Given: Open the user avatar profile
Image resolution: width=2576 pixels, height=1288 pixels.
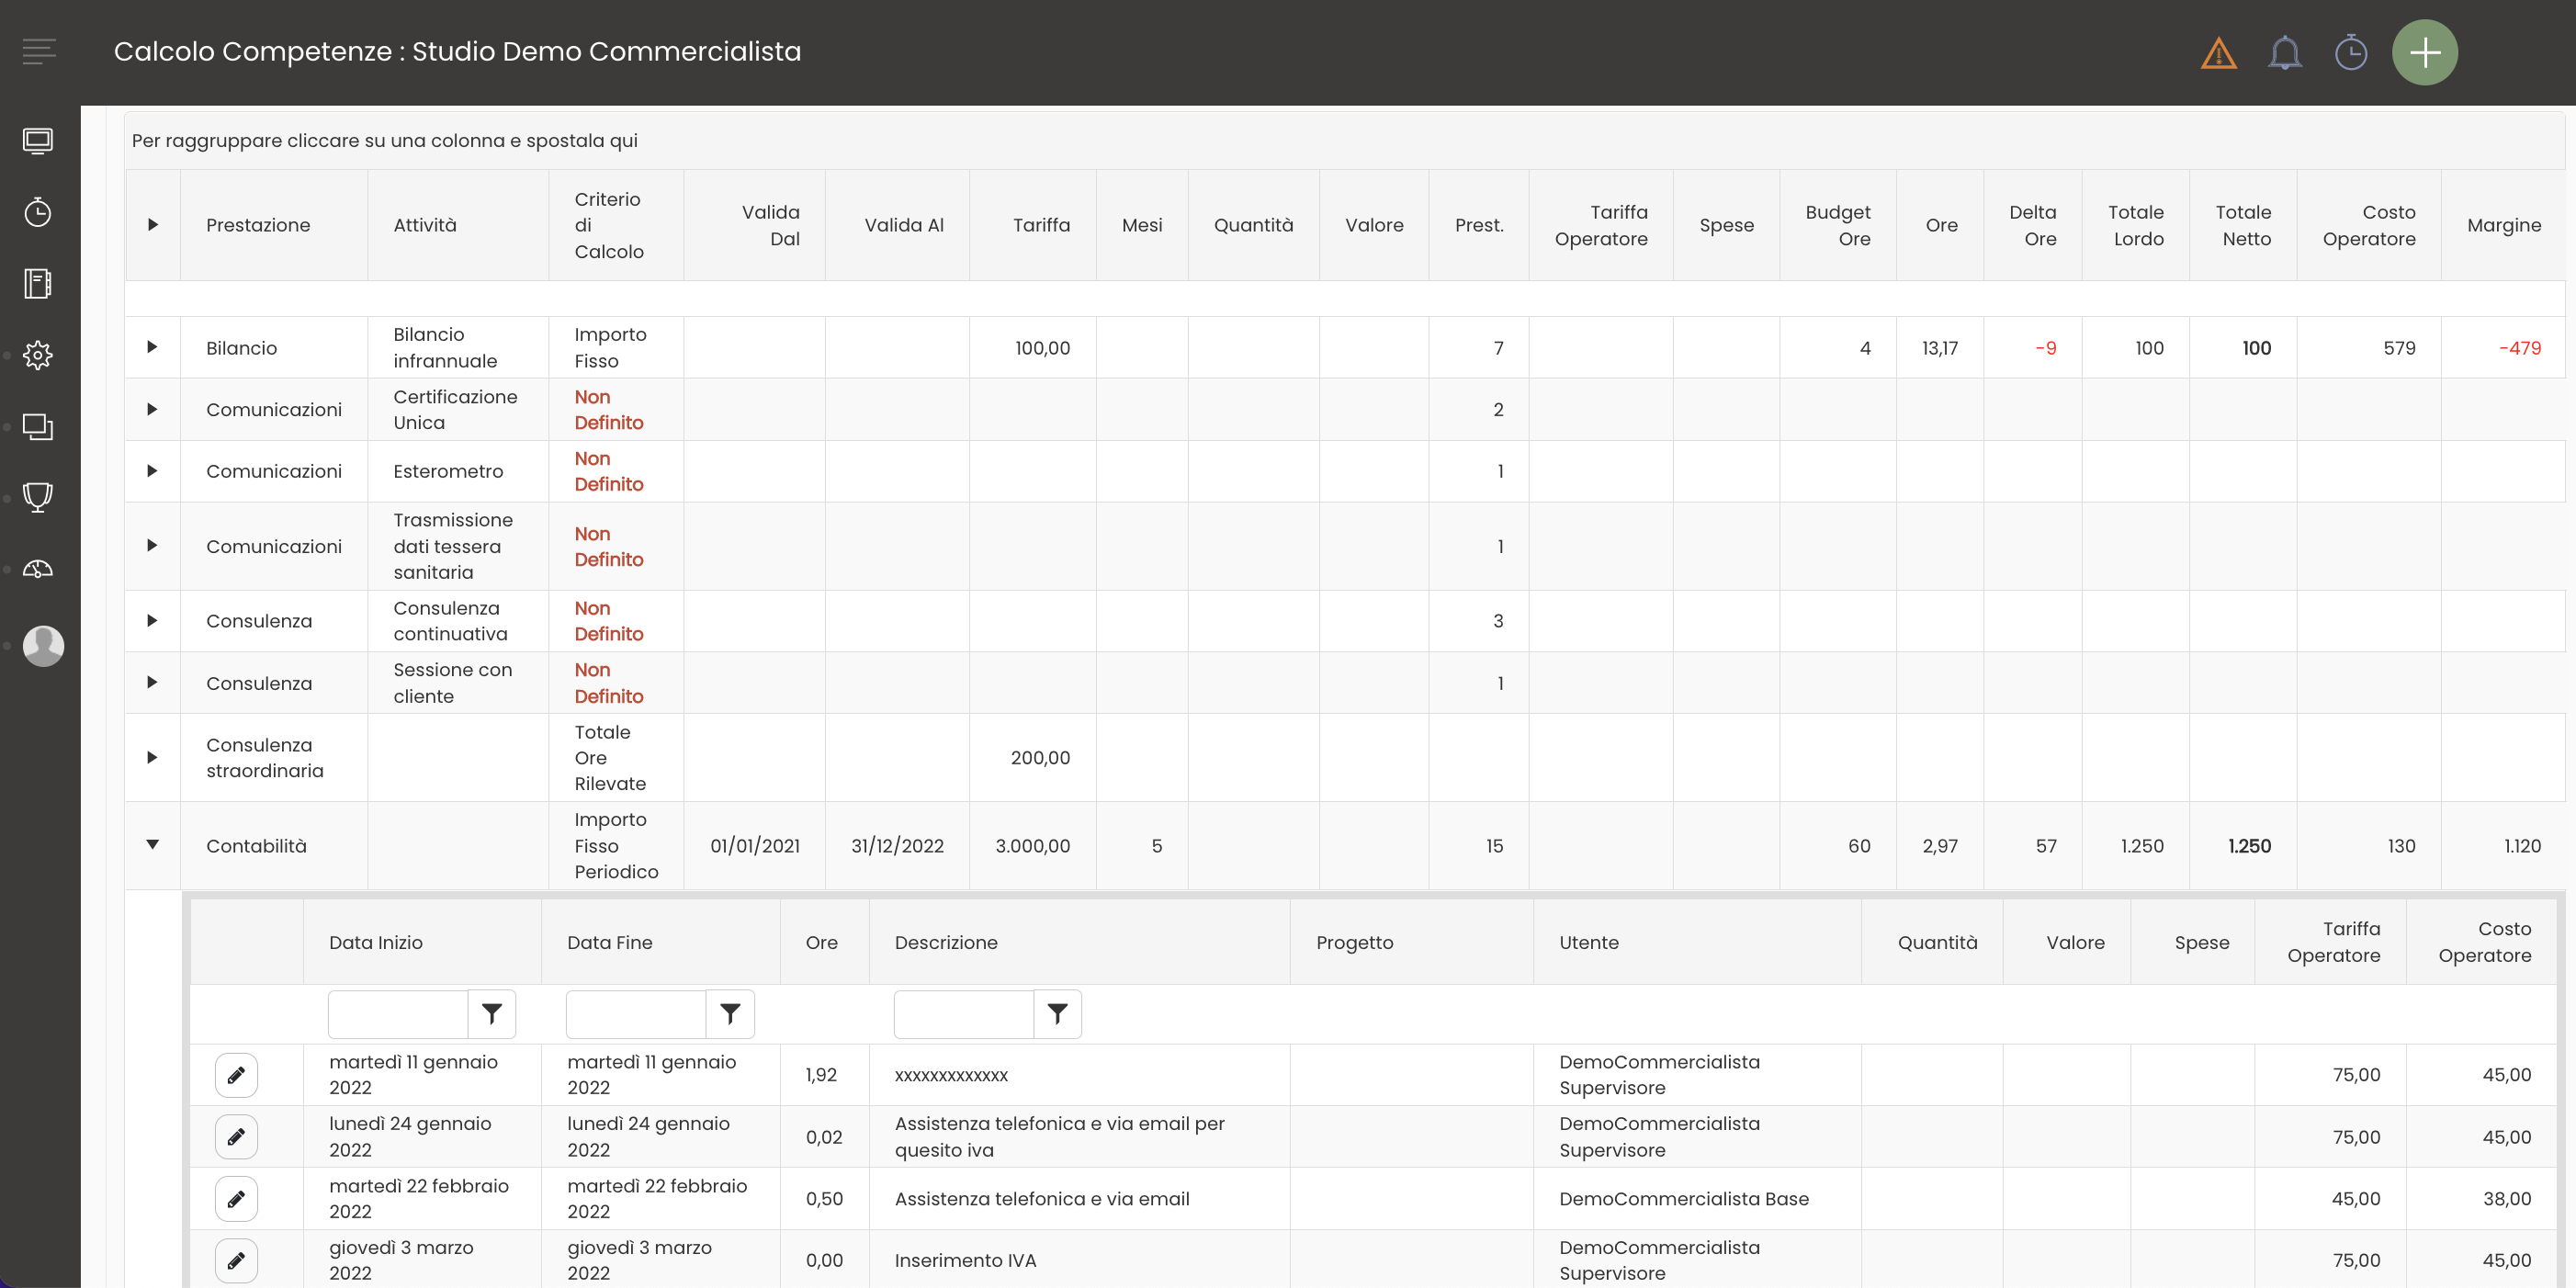Looking at the screenshot, I should click(x=43, y=646).
